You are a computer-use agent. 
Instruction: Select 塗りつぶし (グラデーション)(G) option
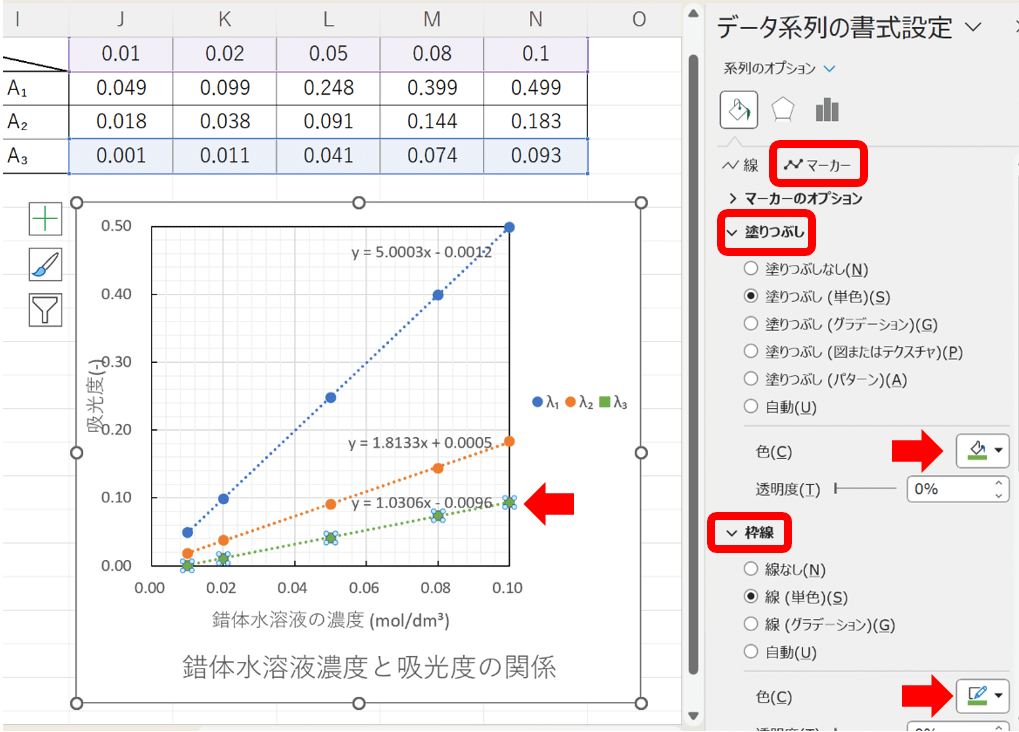tap(751, 324)
